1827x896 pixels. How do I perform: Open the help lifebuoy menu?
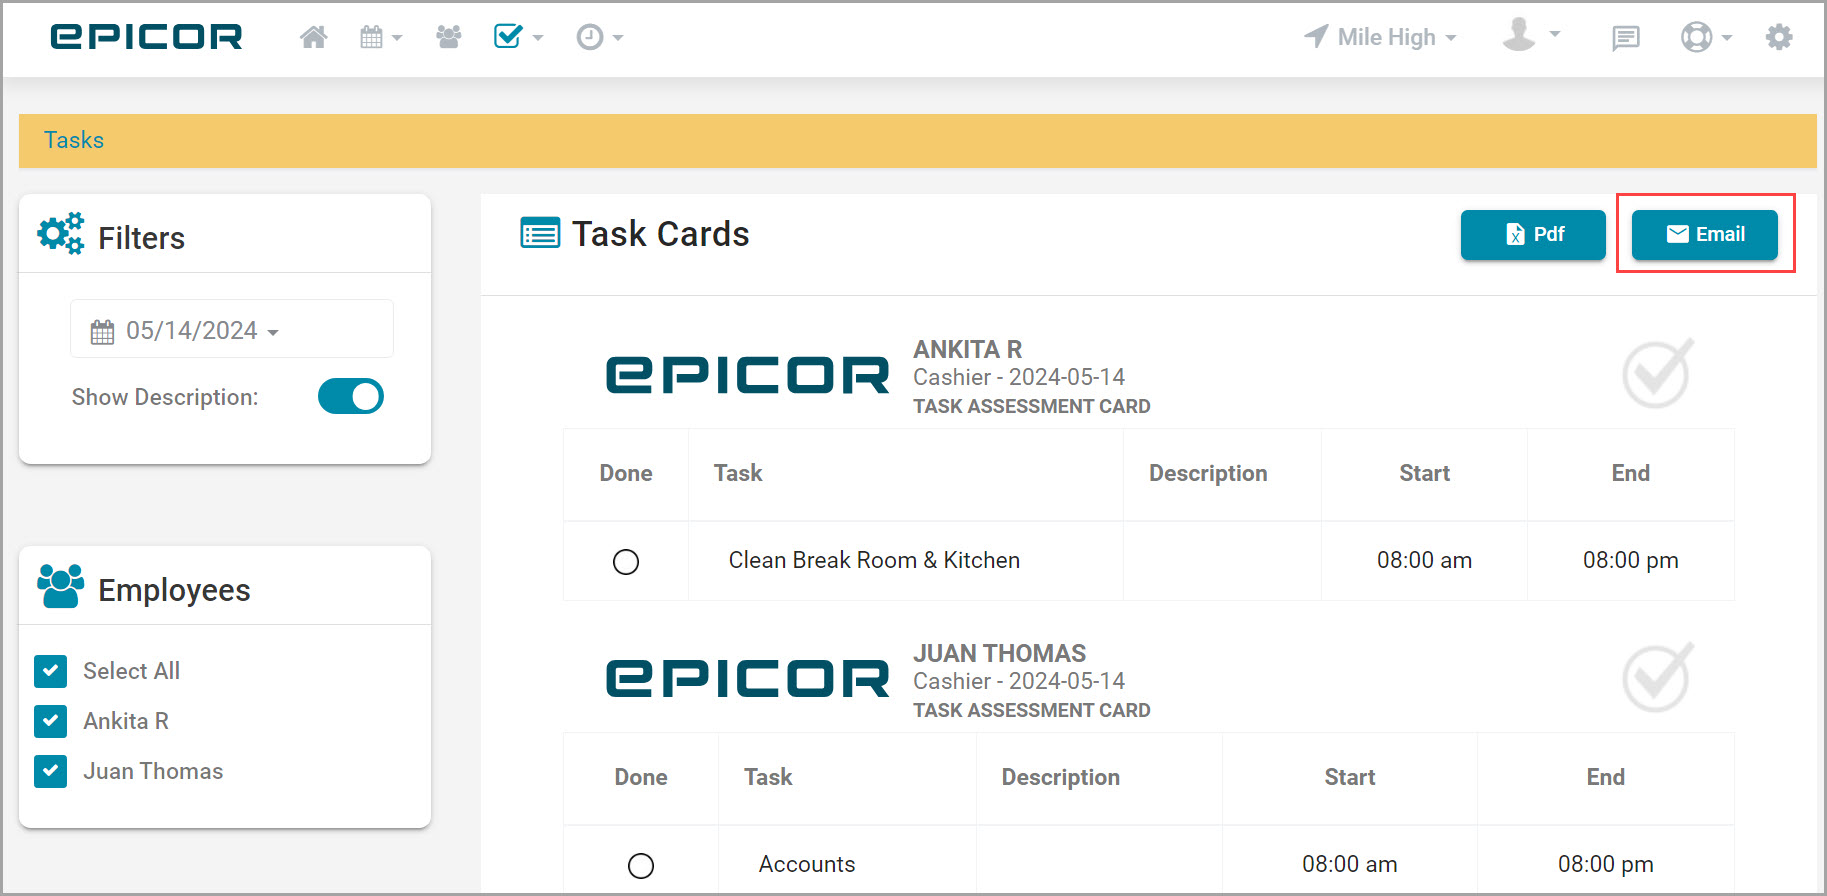pyautogui.click(x=1706, y=37)
